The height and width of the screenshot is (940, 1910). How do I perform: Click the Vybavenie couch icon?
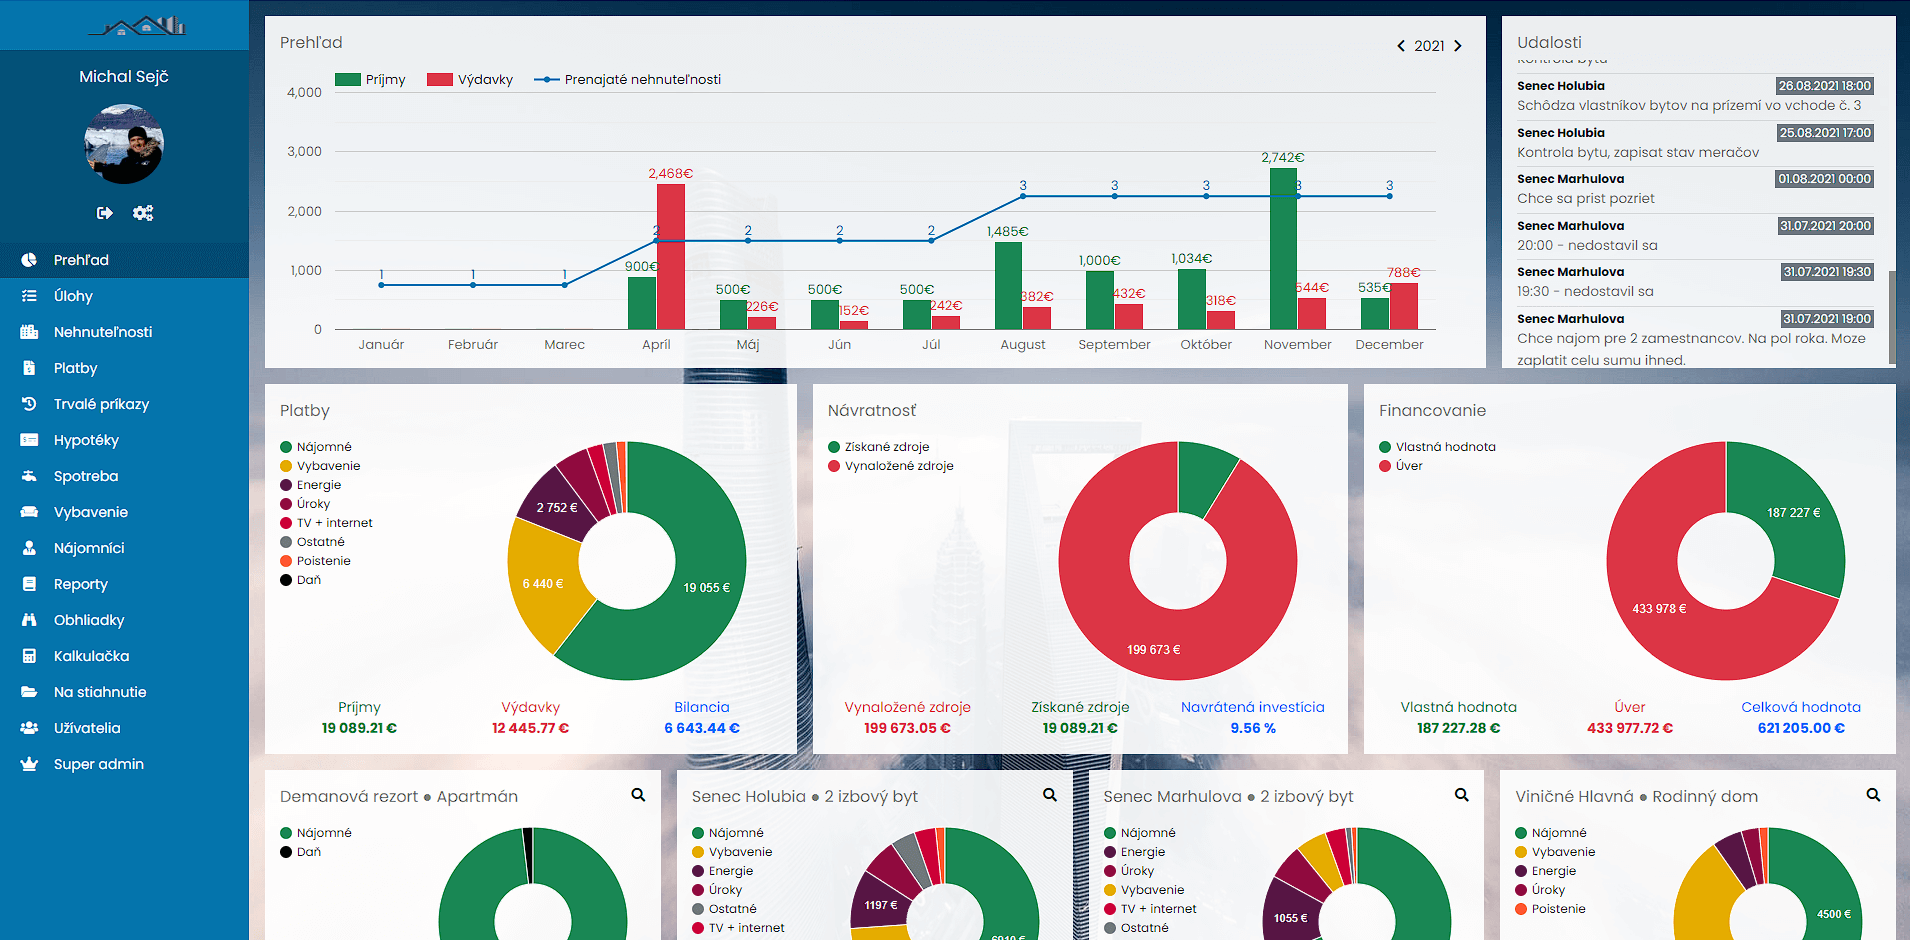[x=29, y=512]
